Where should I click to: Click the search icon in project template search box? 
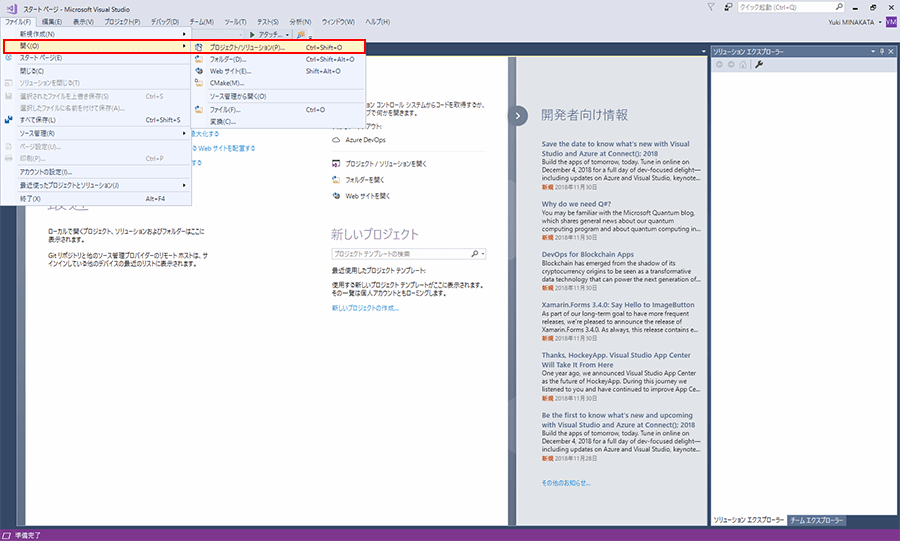point(475,254)
